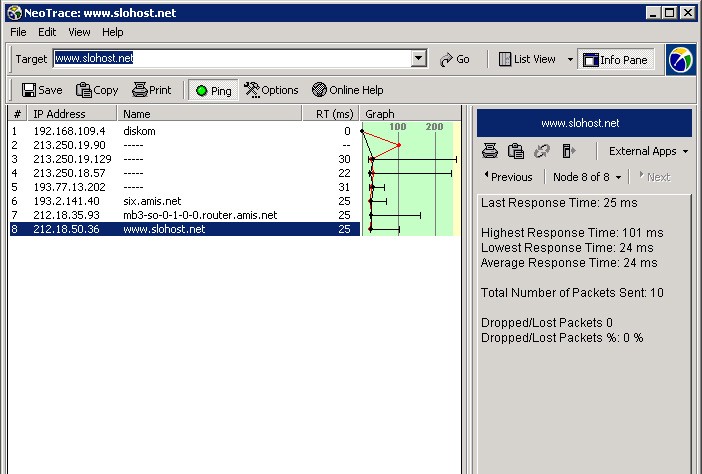The image size is (702, 474).
Task: Sort by RT (ms) column header
Action: [331, 114]
